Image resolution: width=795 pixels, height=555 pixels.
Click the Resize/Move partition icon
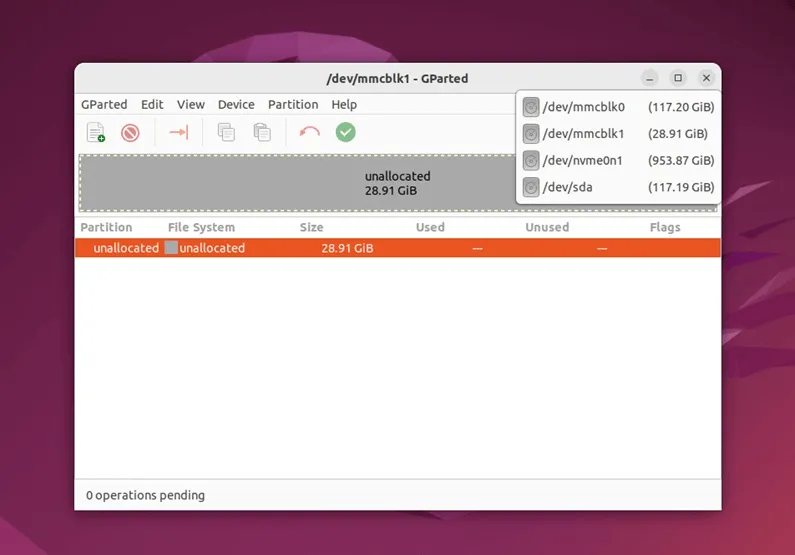[178, 132]
